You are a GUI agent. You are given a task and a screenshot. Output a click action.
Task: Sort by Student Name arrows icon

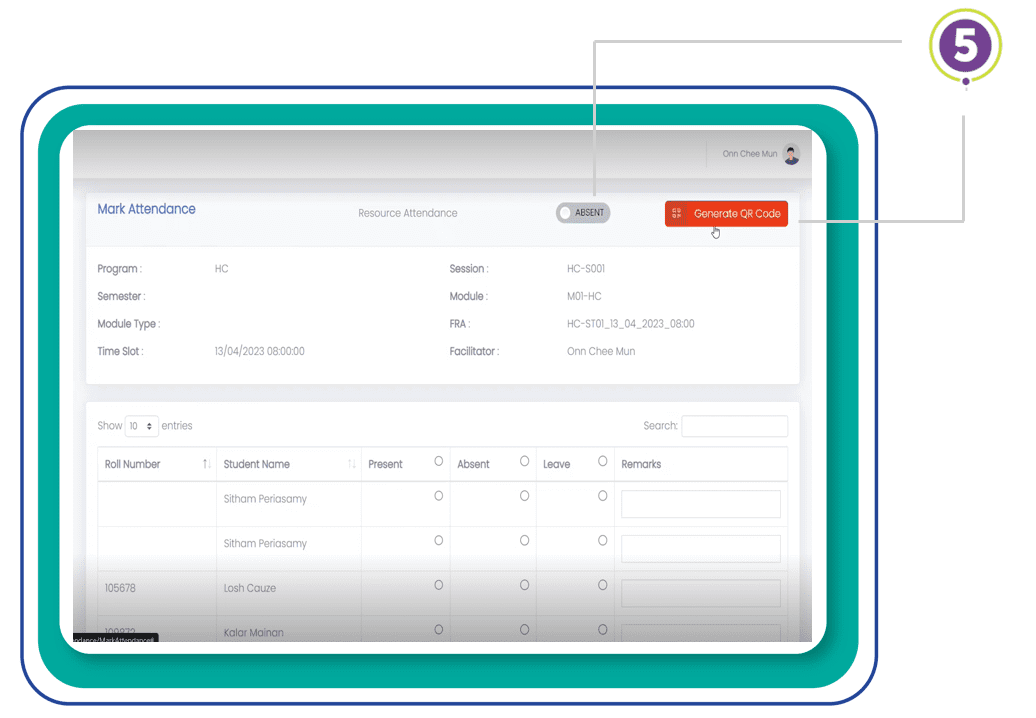pyautogui.click(x=352, y=464)
